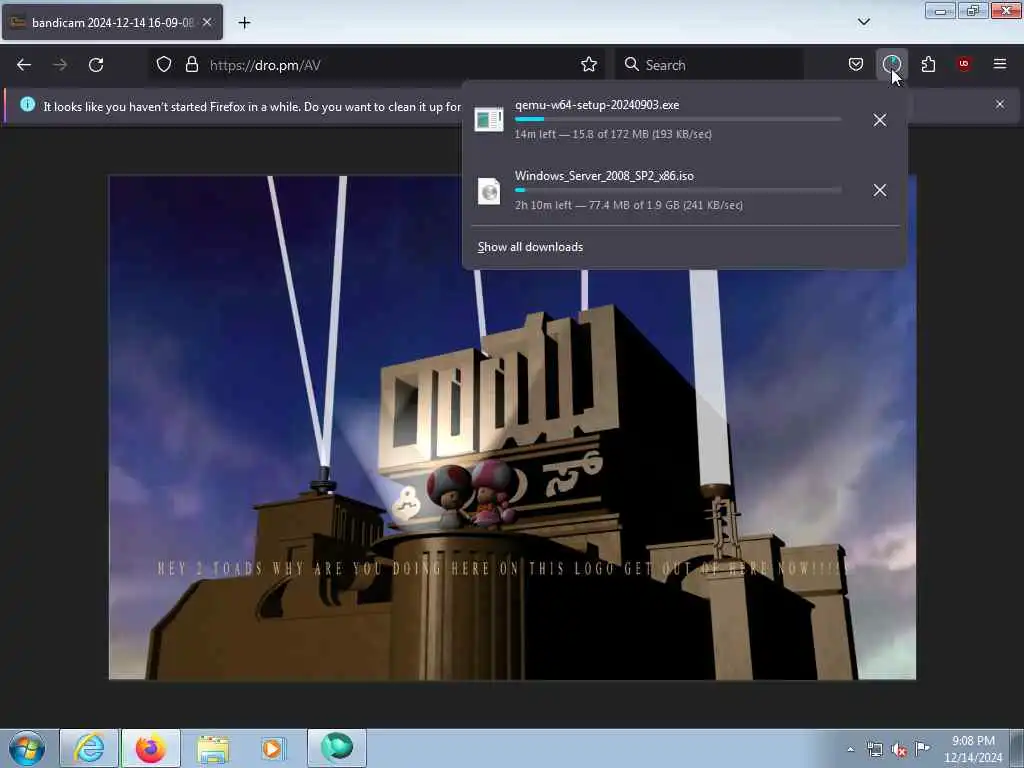Dismiss the Firefox refresh notification bar
This screenshot has width=1024, height=768.
pyautogui.click(x=999, y=104)
